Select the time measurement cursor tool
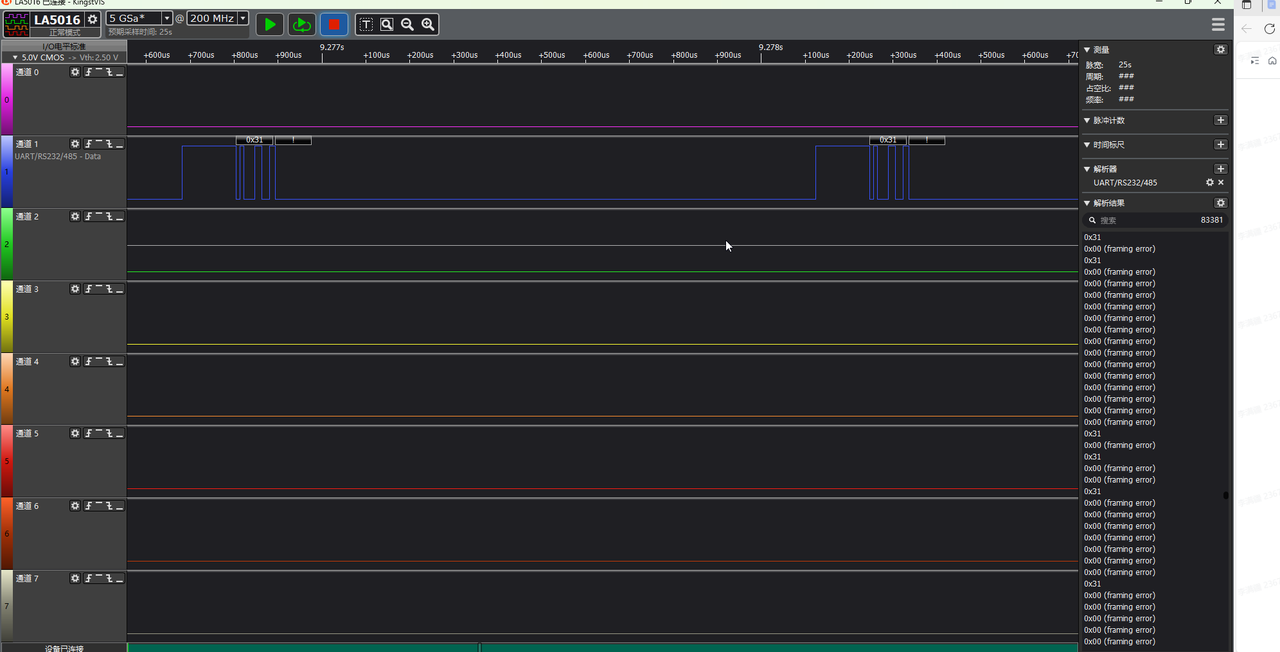This screenshot has width=1280, height=652. 366,24
